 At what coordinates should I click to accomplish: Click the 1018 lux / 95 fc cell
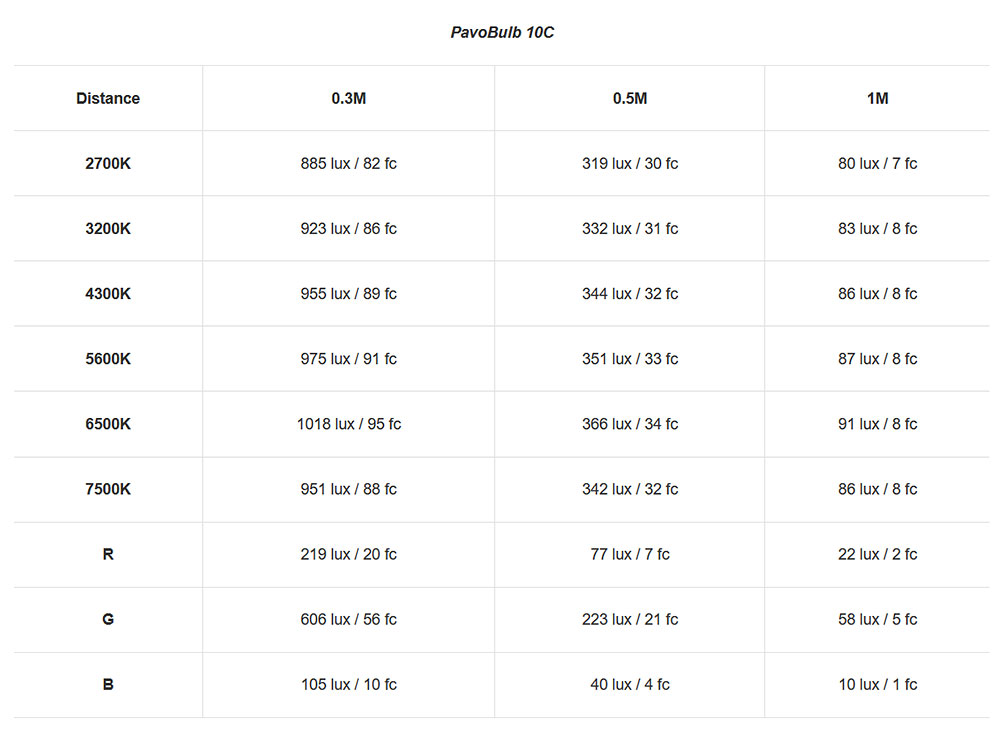click(348, 424)
